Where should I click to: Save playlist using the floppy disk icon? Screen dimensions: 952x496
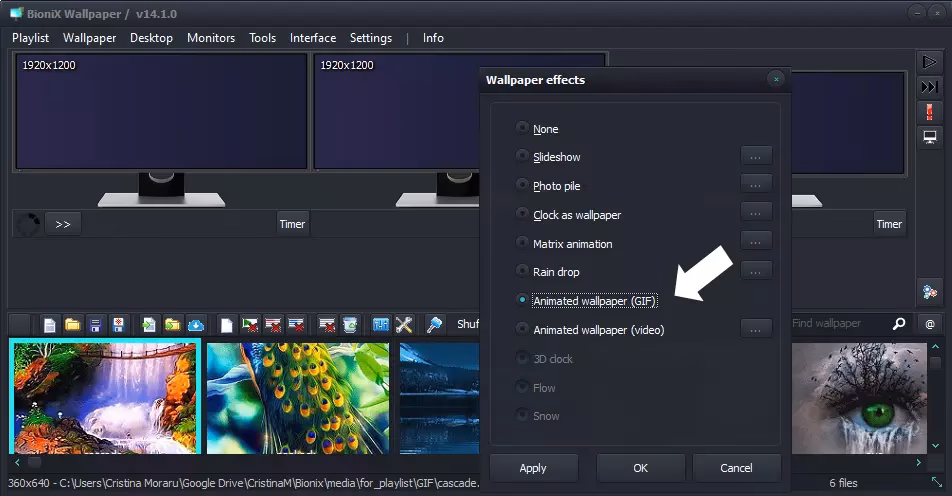point(95,325)
